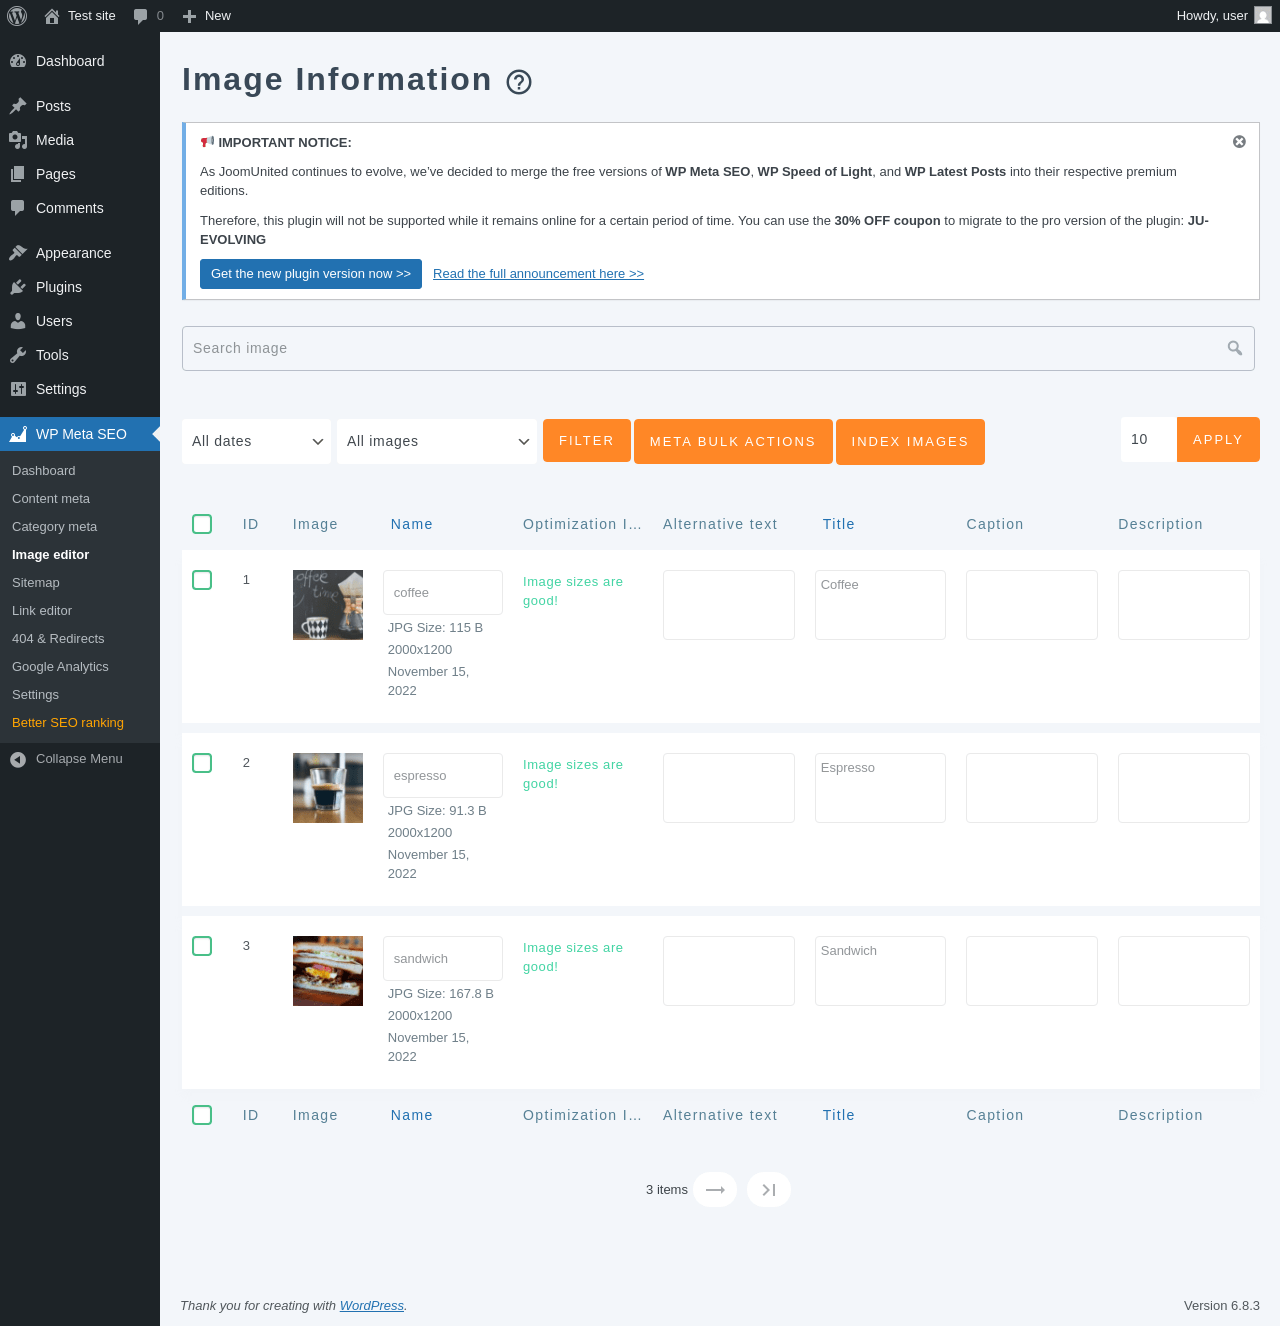
Task: Navigate to Plugins in the sidebar
Action: click(59, 287)
